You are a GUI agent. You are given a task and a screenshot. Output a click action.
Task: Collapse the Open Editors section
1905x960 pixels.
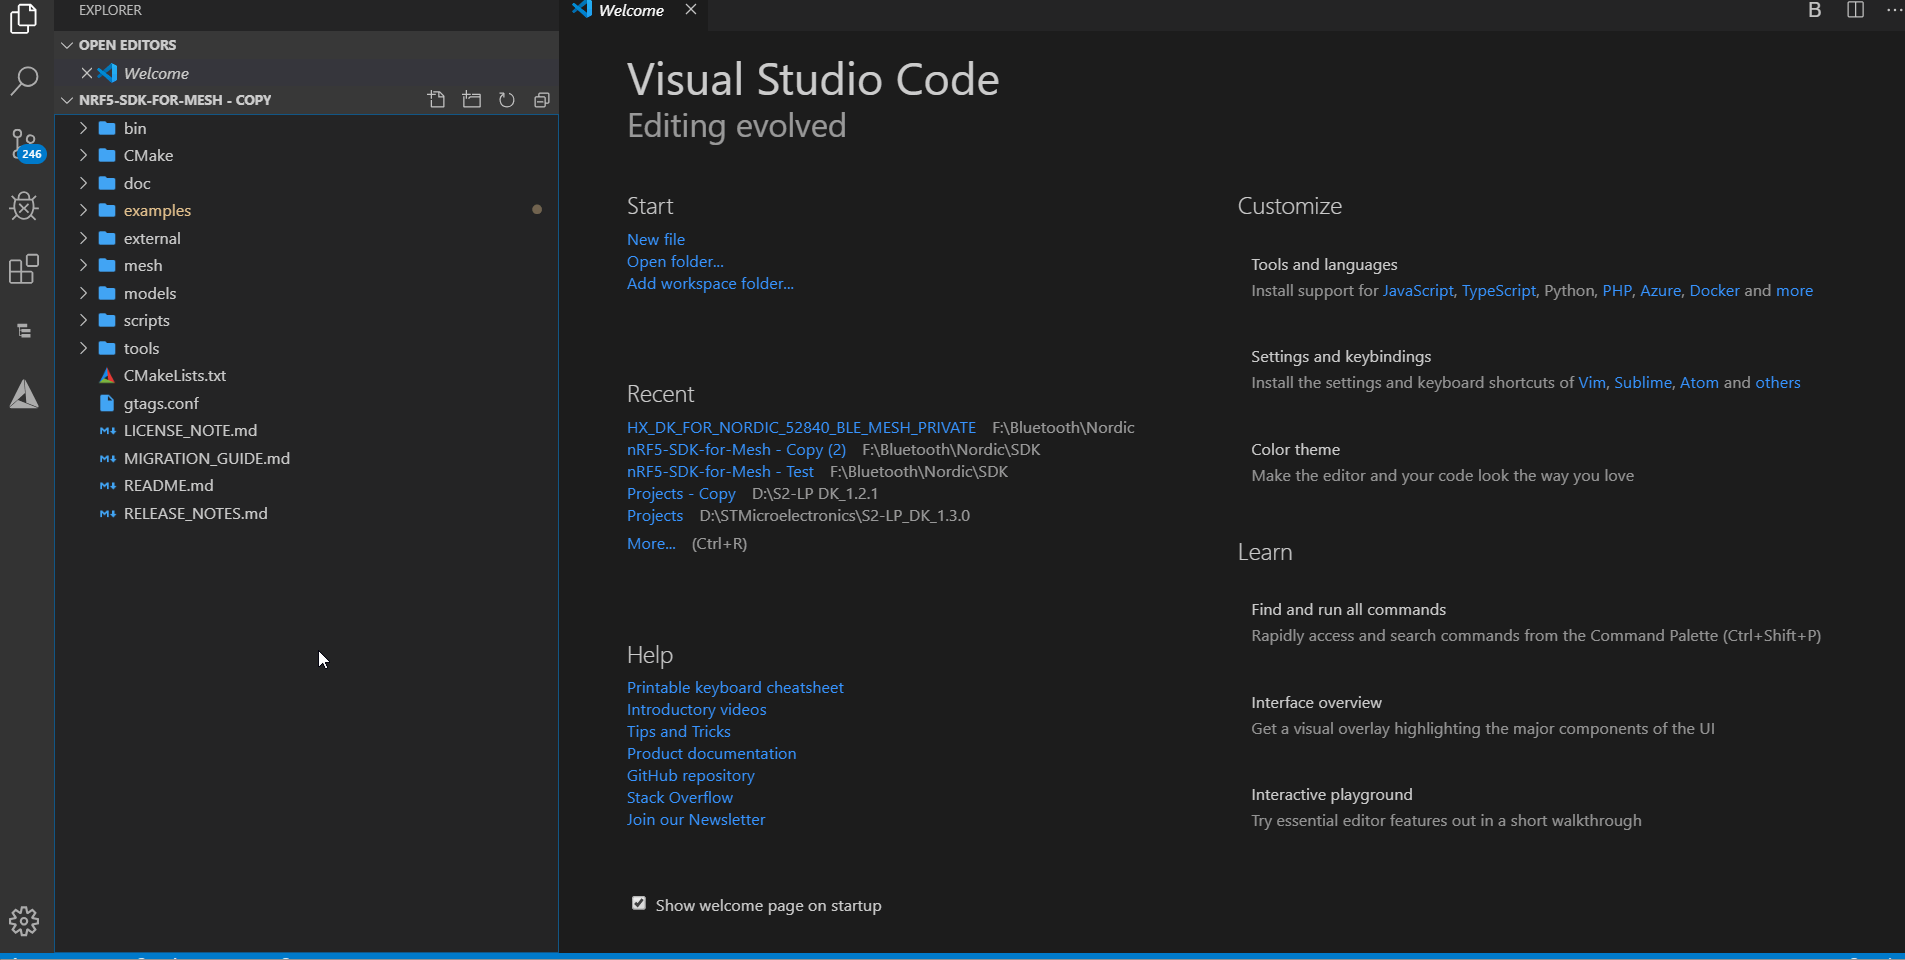(67, 45)
